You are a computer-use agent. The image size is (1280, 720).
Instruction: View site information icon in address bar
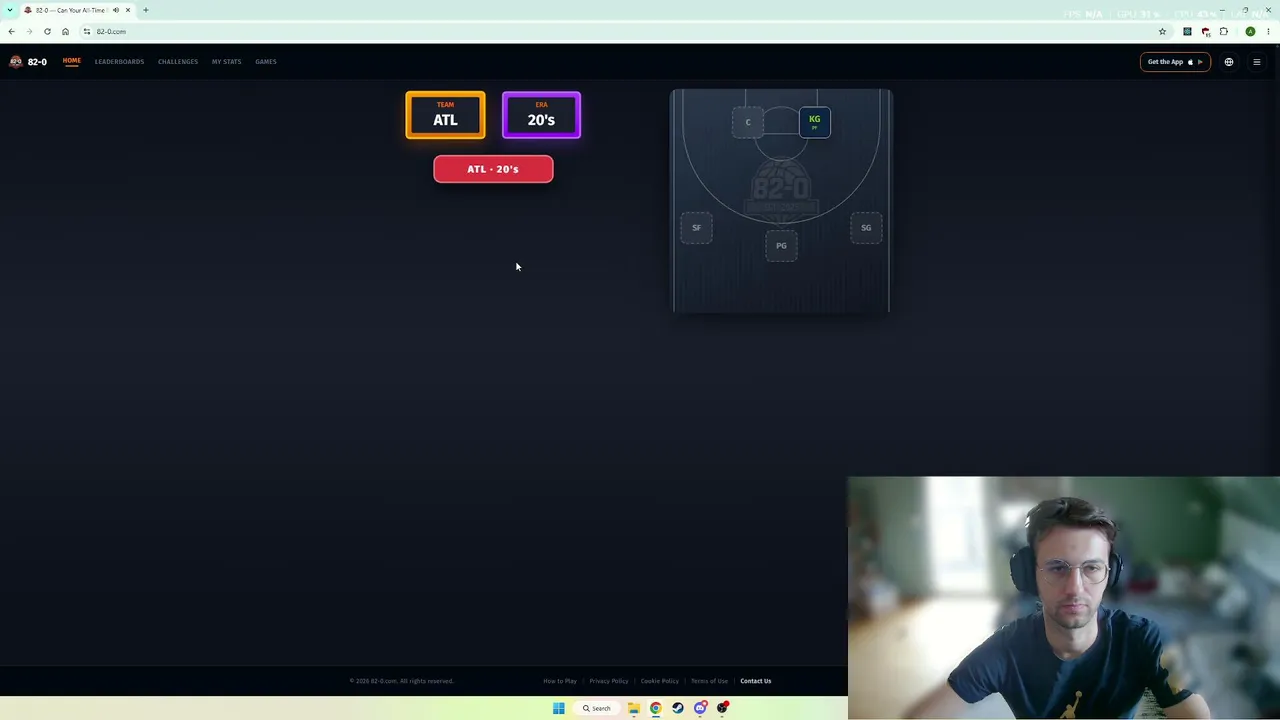pyautogui.click(x=87, y=31)
